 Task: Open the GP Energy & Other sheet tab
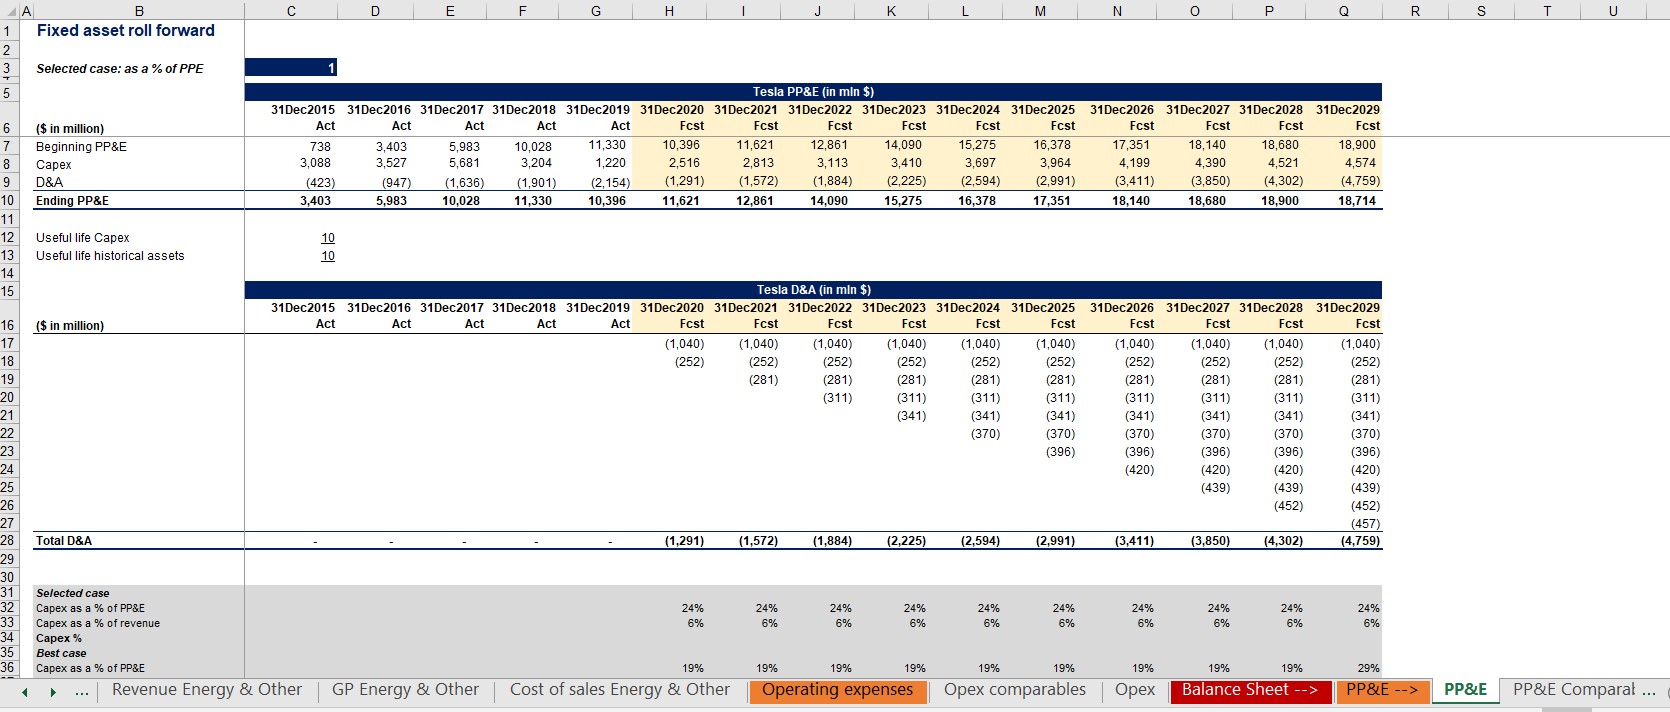tap(405, 690)
